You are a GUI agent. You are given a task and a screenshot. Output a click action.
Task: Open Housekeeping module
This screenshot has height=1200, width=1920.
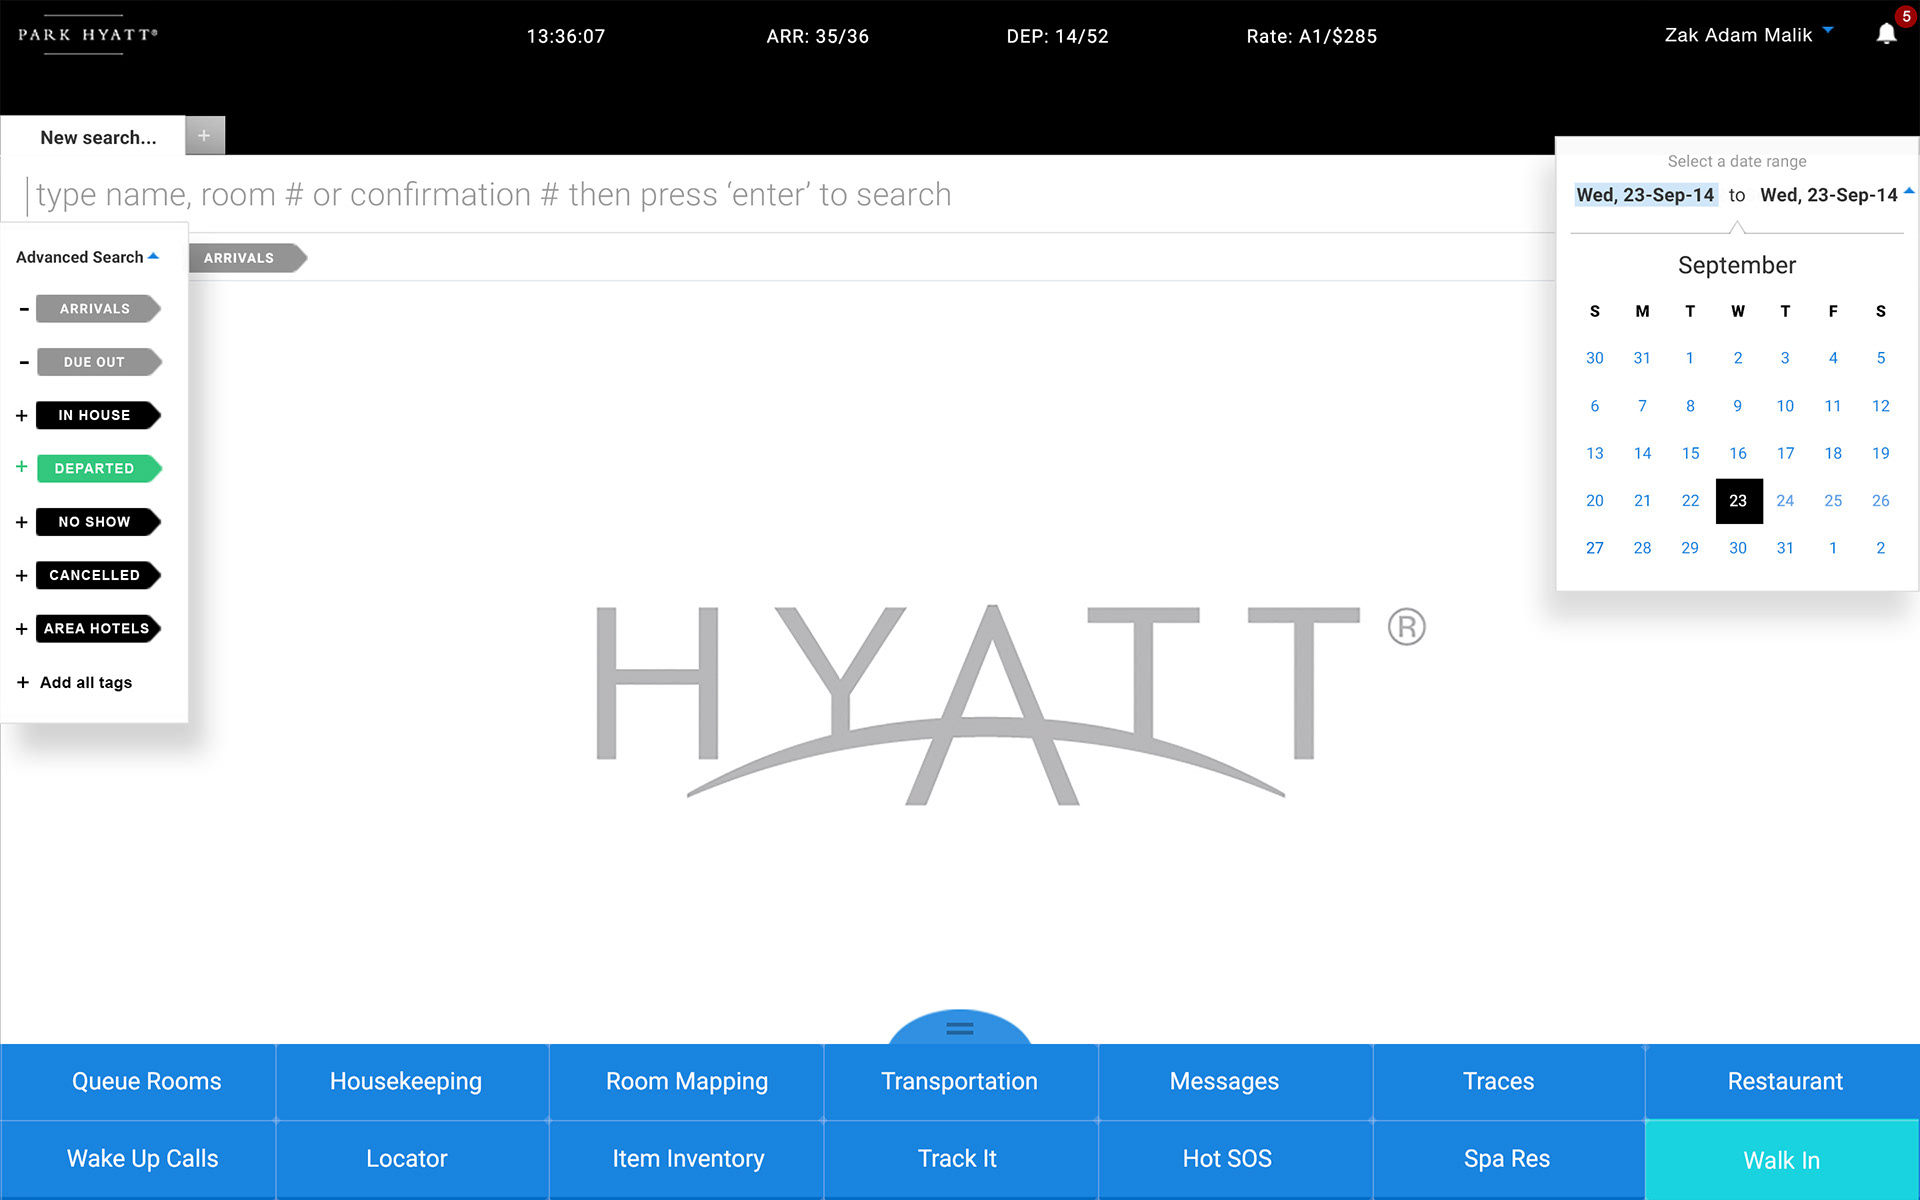412,1082
